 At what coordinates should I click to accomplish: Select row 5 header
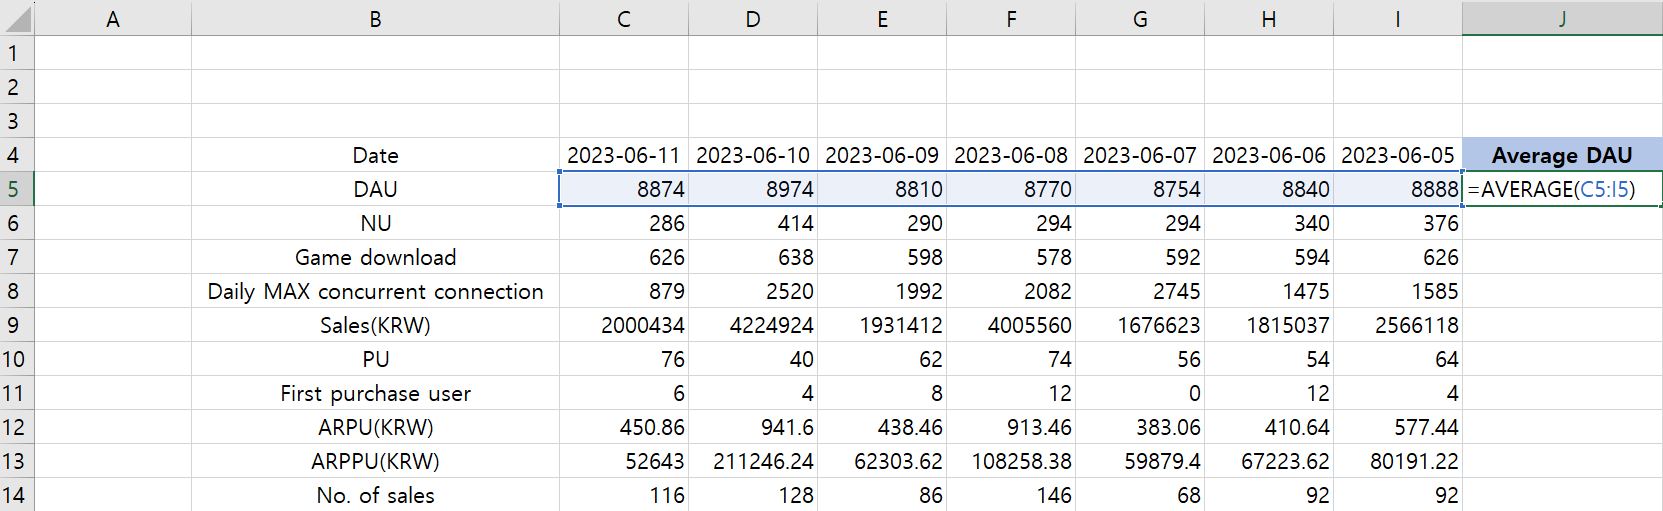(x=17, y=189)
